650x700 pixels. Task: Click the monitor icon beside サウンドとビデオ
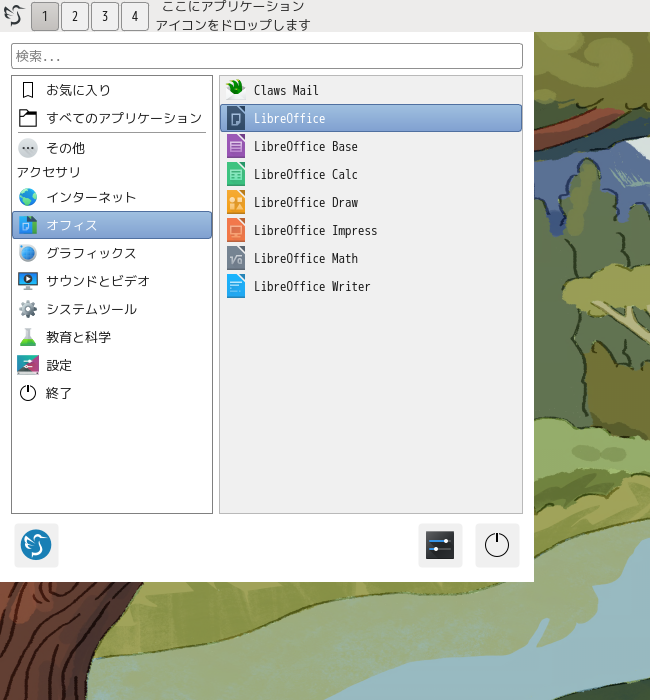tap(28, 281)
